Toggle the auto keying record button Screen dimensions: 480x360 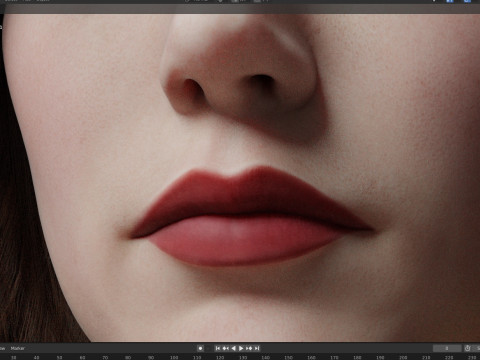point(200,348)
